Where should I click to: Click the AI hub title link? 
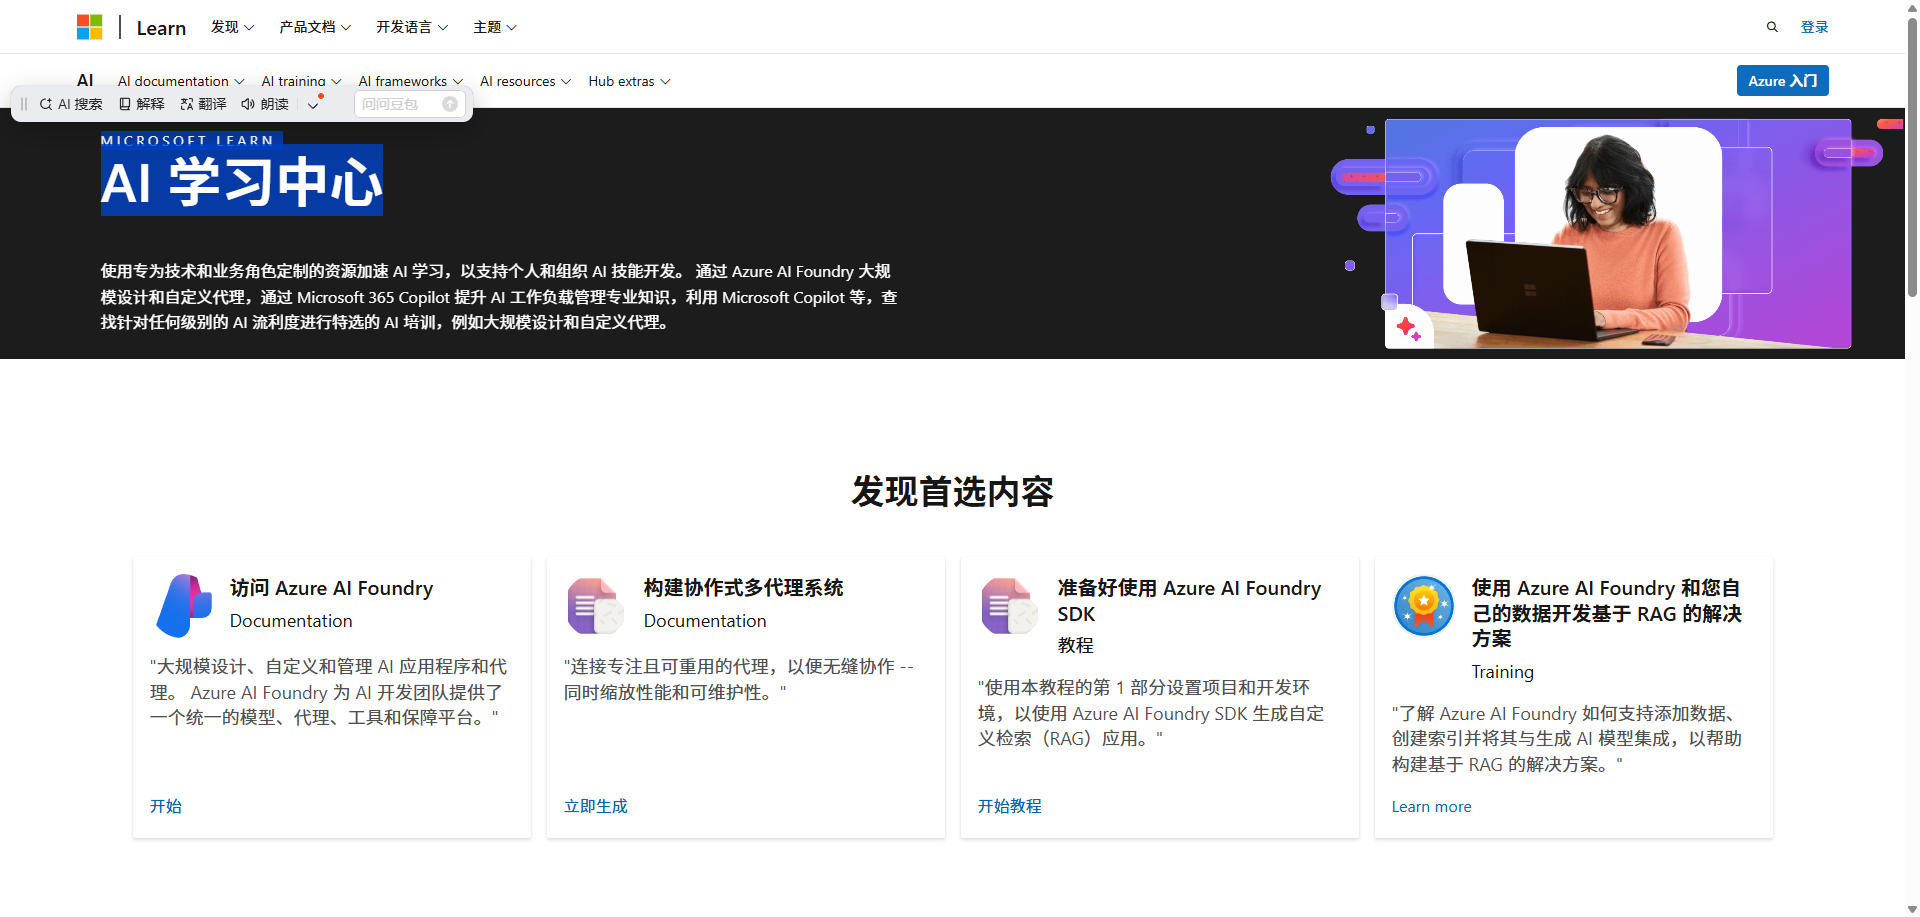[85, 80]
